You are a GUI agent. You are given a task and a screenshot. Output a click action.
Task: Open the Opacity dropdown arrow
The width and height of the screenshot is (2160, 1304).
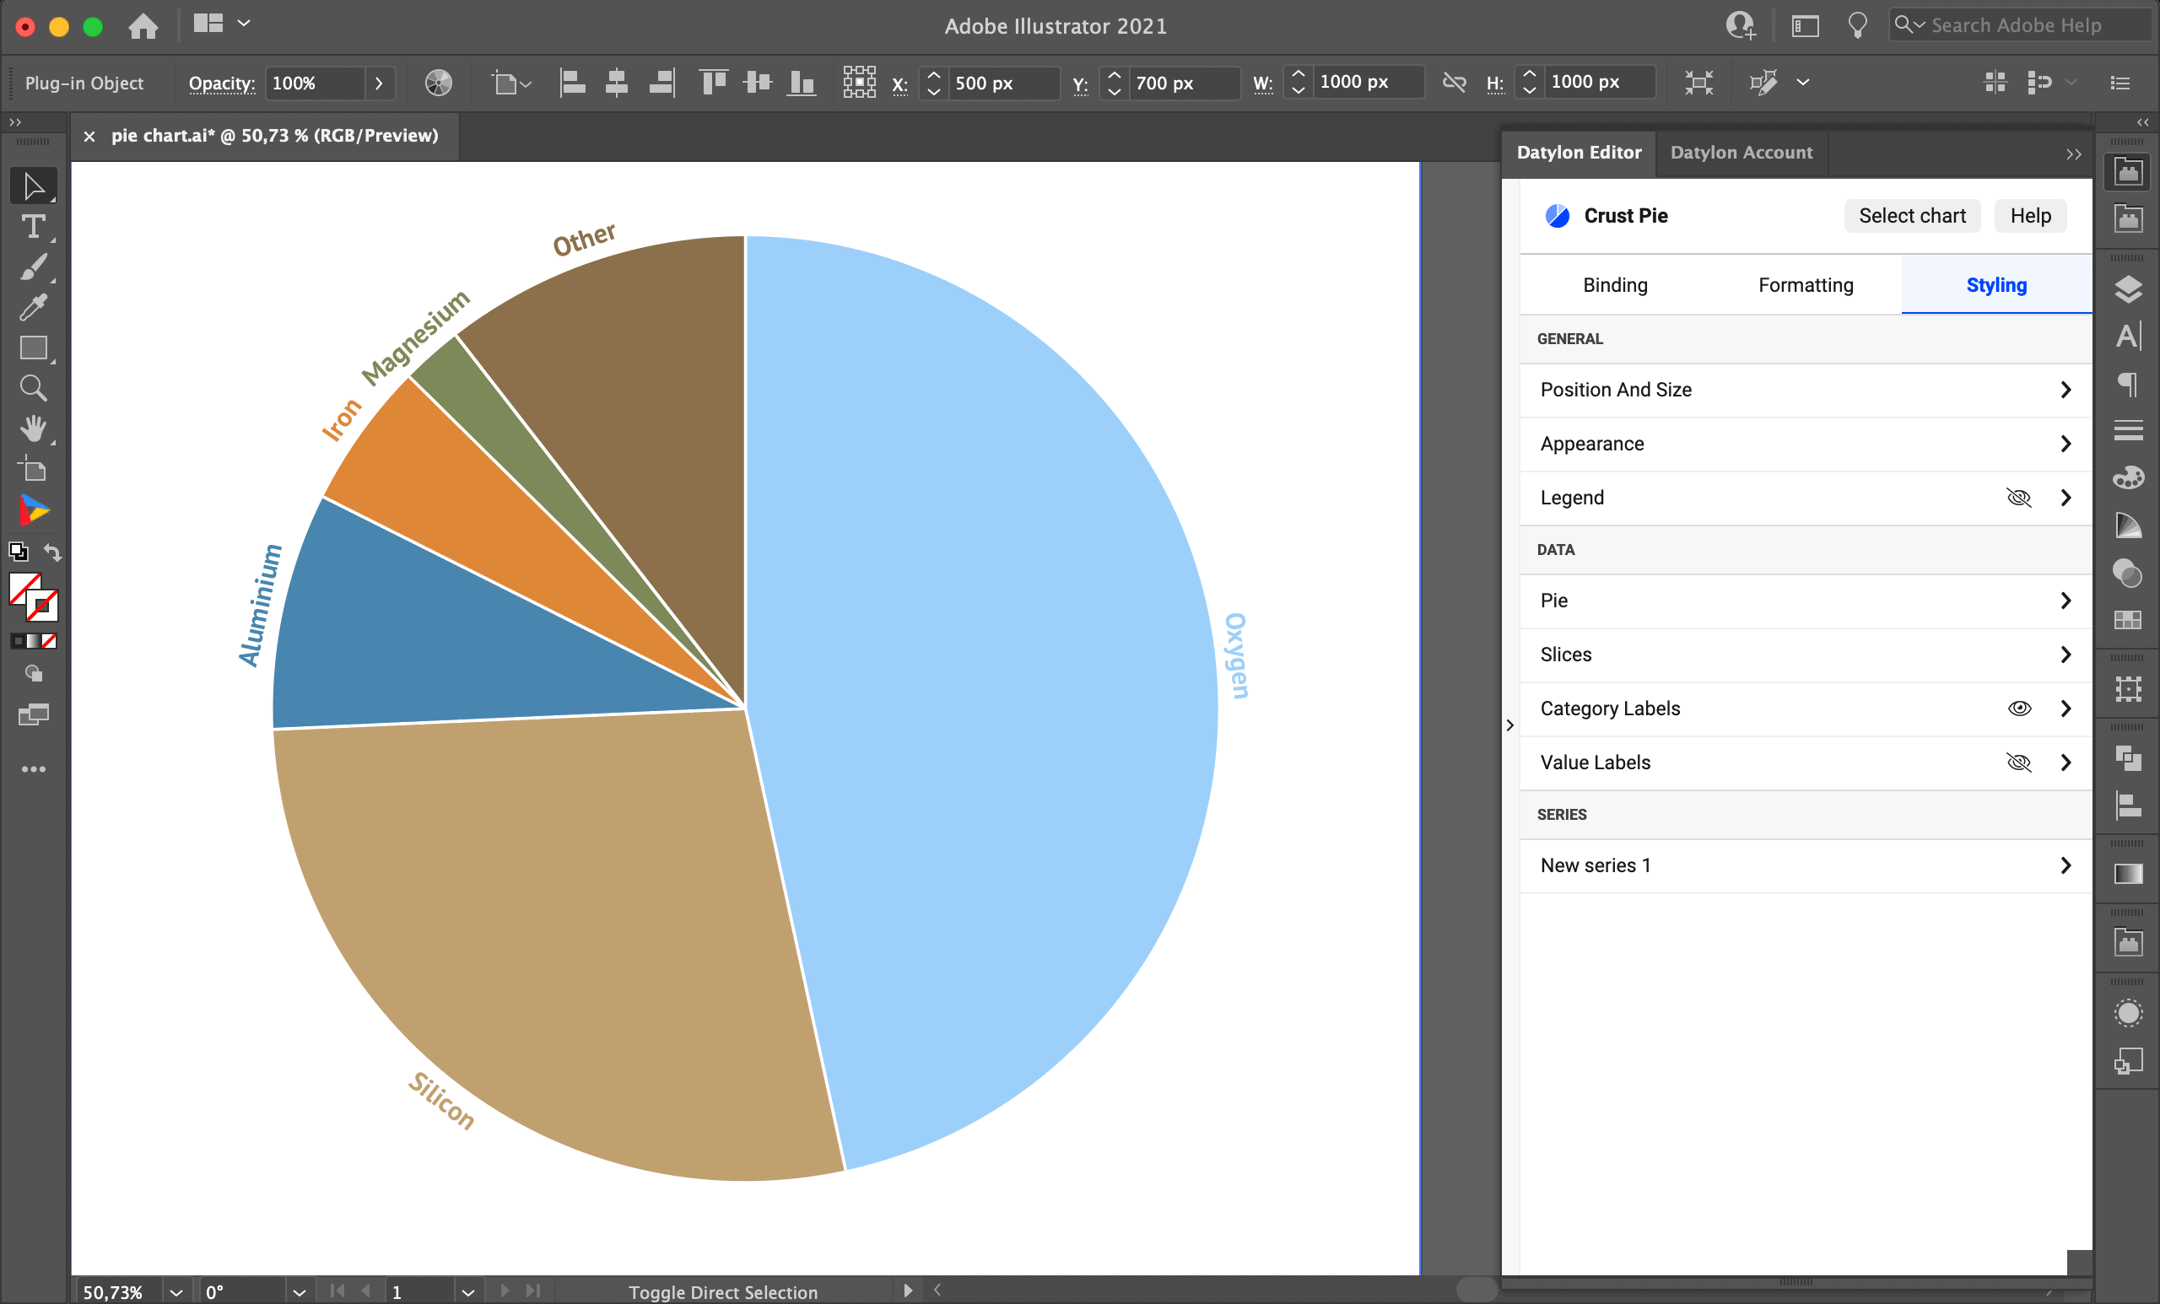point(379,83)
